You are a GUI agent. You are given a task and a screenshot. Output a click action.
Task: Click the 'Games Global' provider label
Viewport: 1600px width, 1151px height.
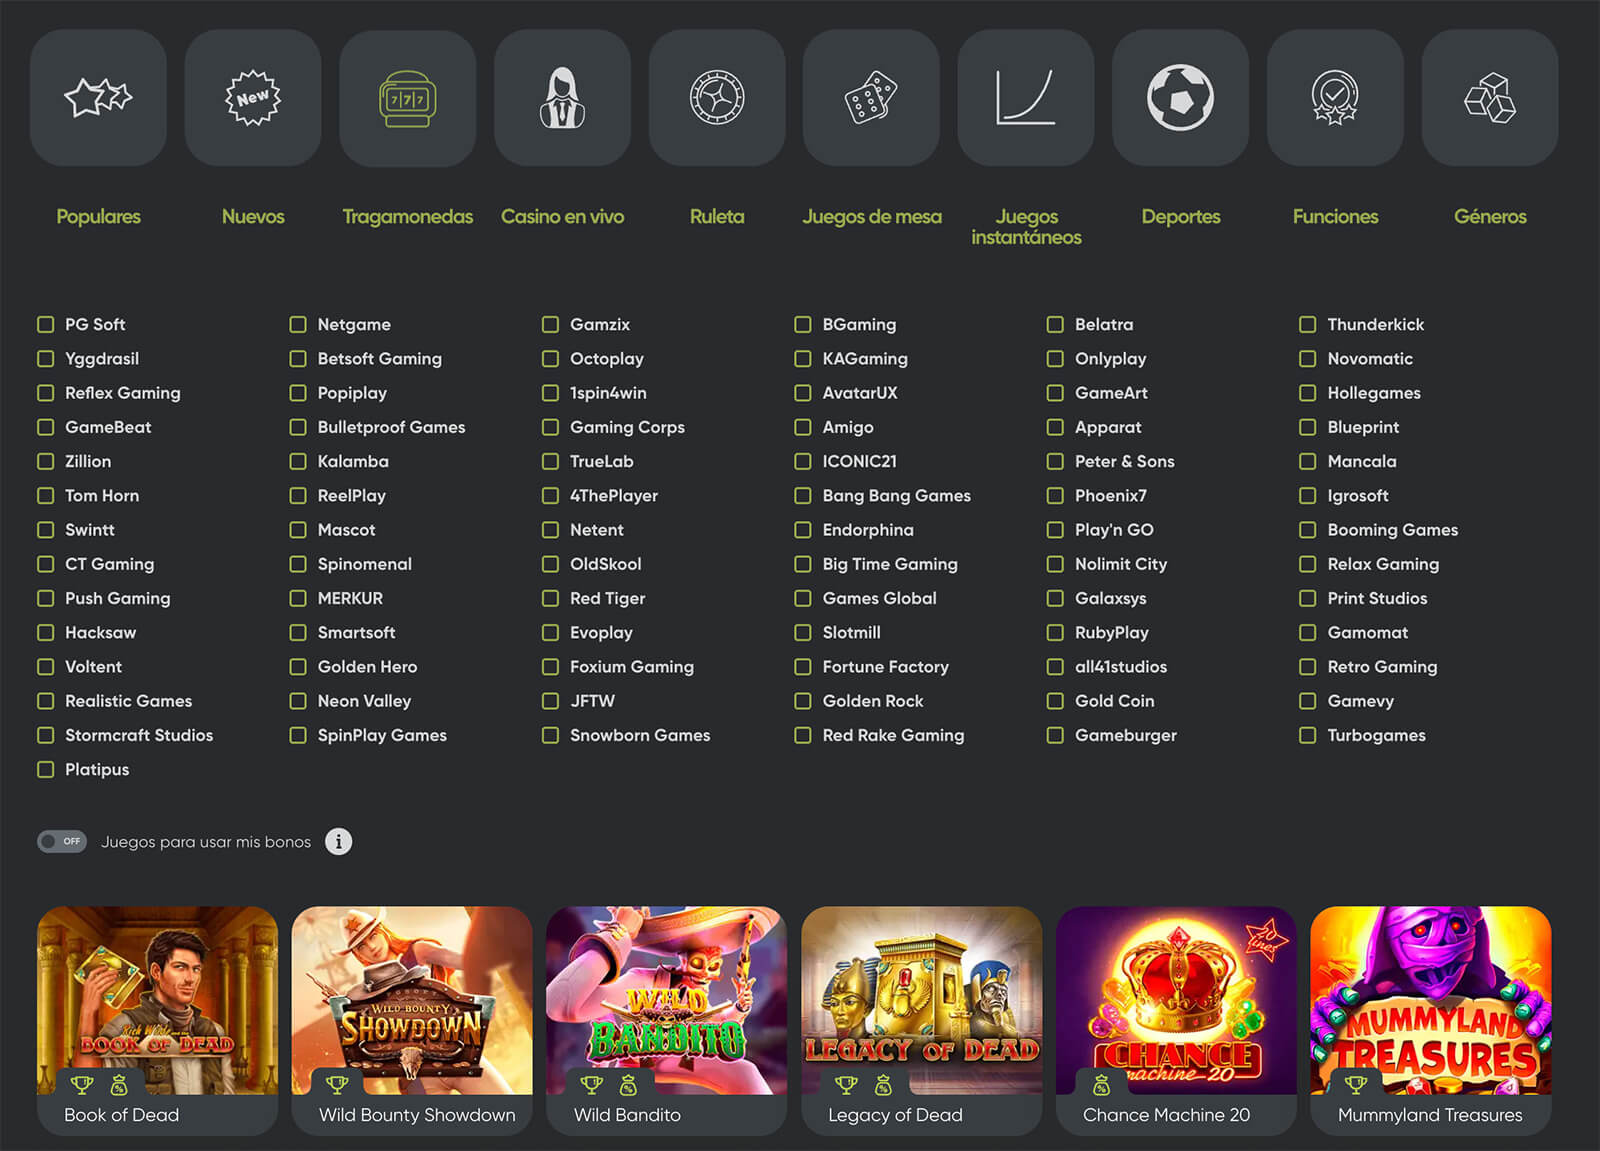tap(880, 598)
